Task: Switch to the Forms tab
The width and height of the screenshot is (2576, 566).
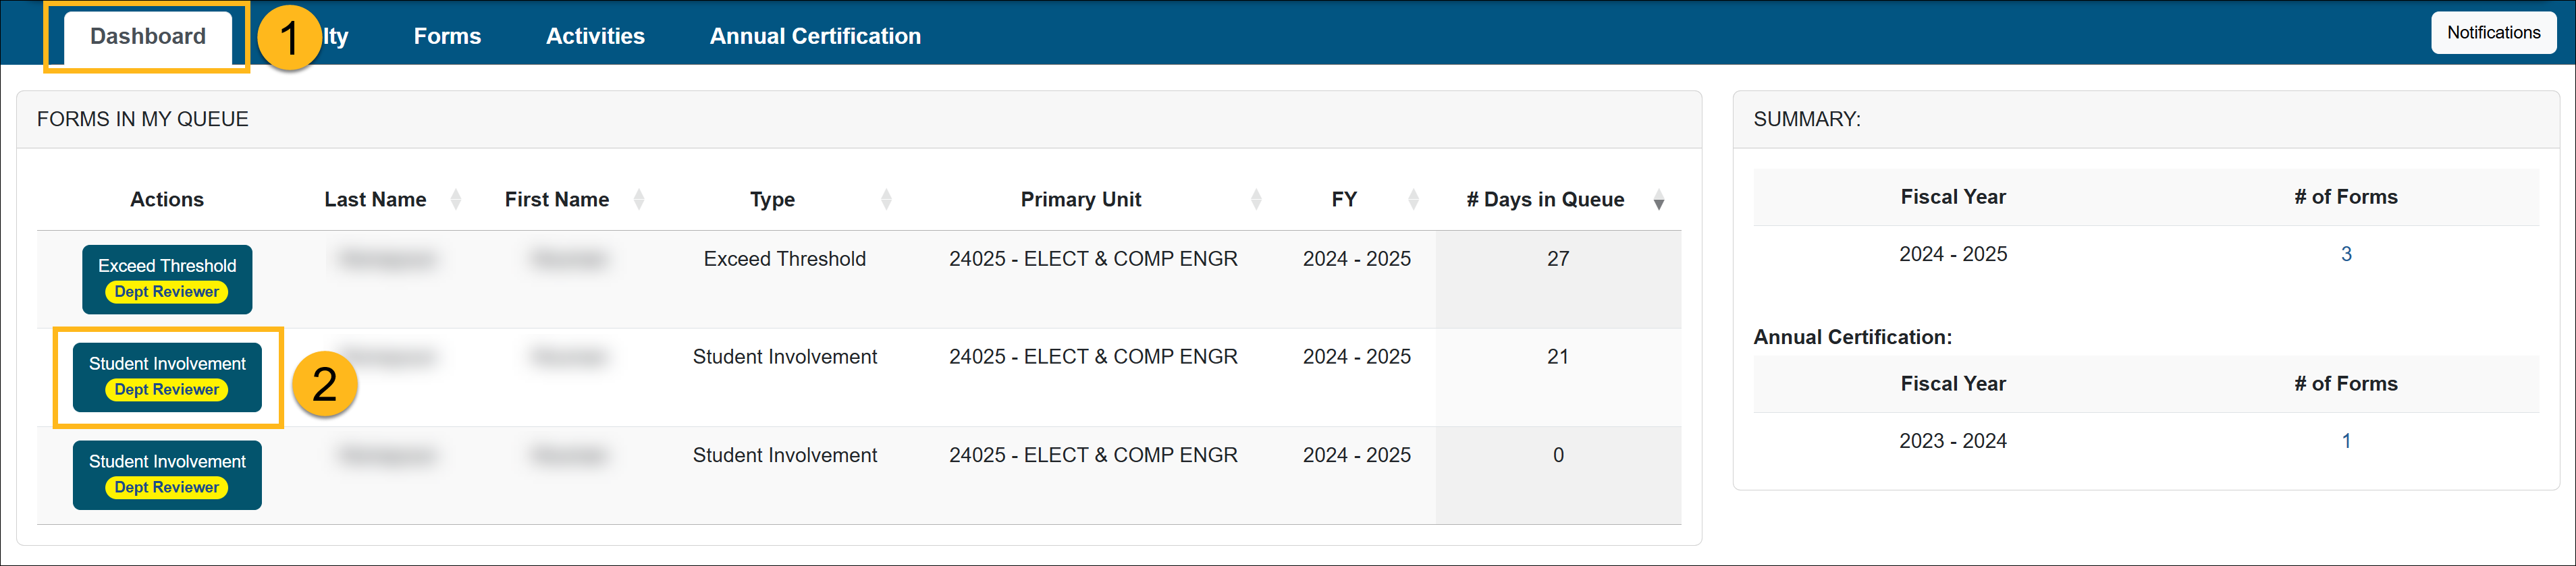Action: point(447,37)
